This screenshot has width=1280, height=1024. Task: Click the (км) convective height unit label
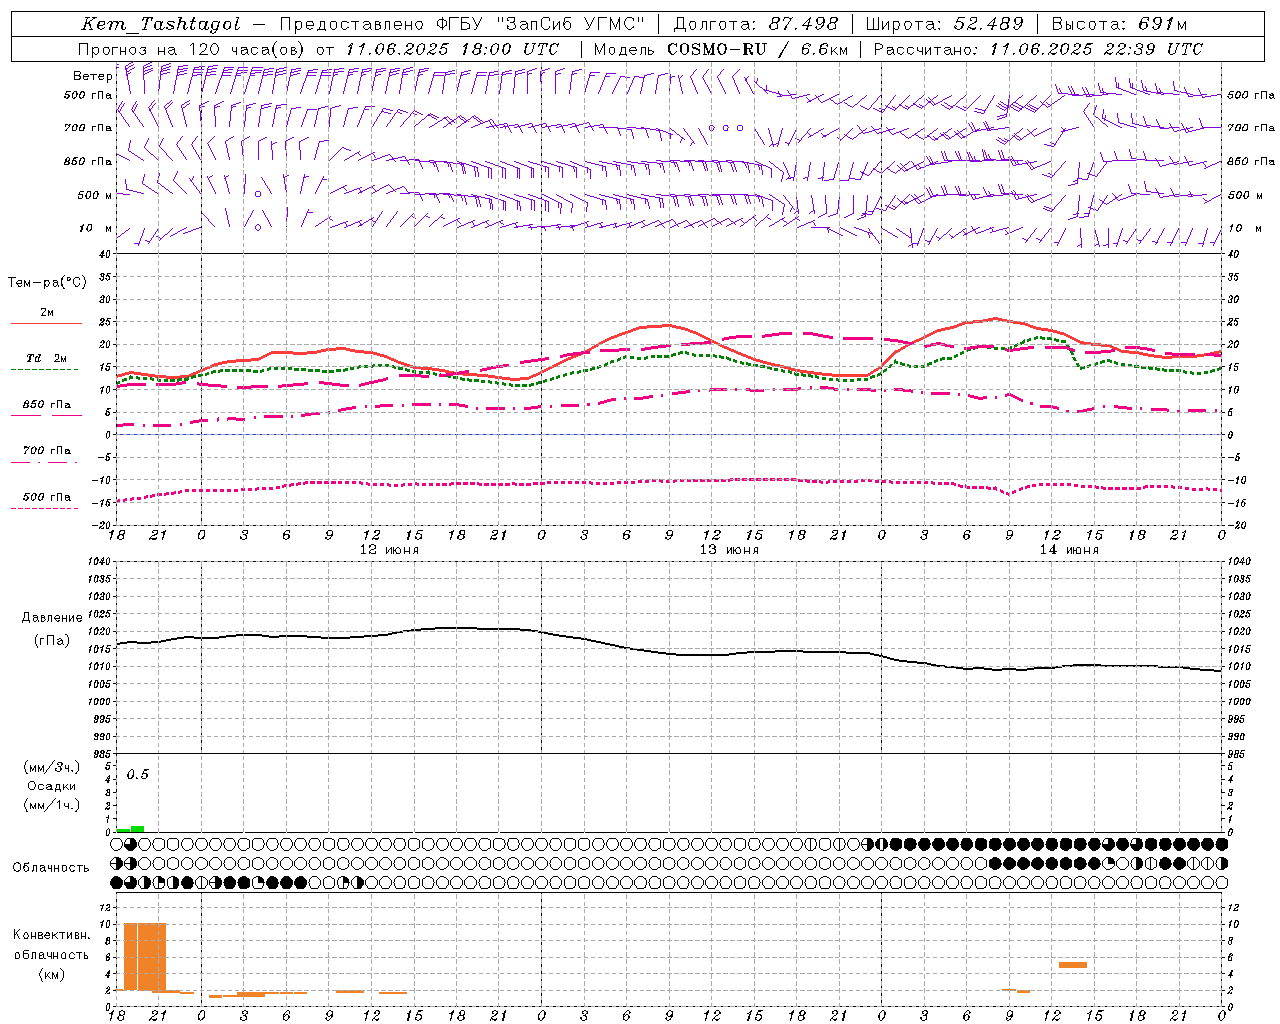pos(52,973)
